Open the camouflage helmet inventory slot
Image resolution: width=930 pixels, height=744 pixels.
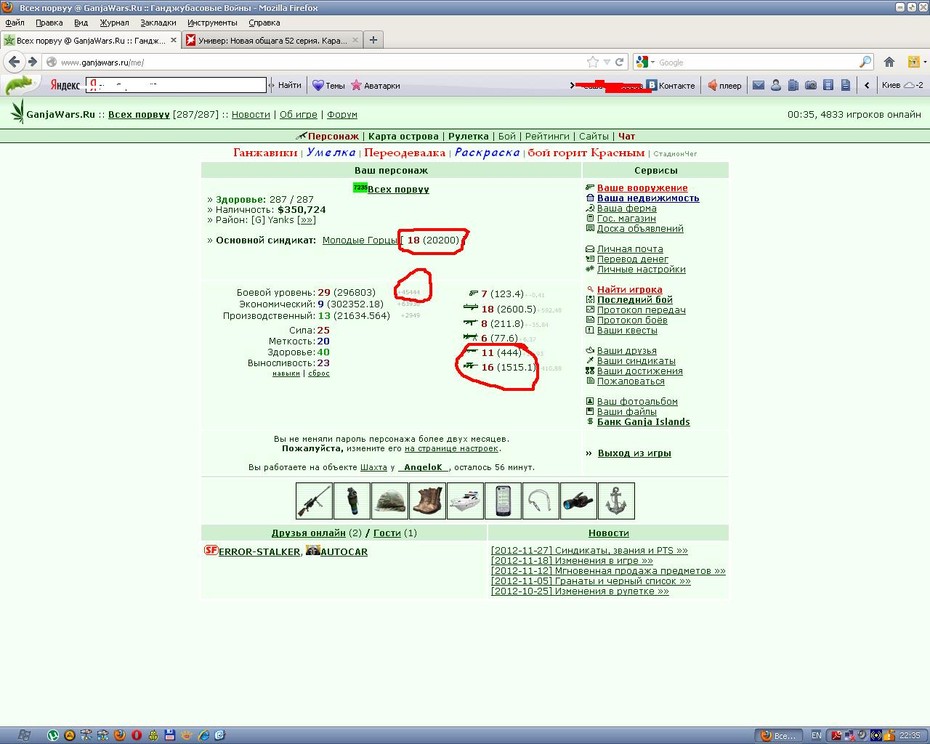pos(390,501)
